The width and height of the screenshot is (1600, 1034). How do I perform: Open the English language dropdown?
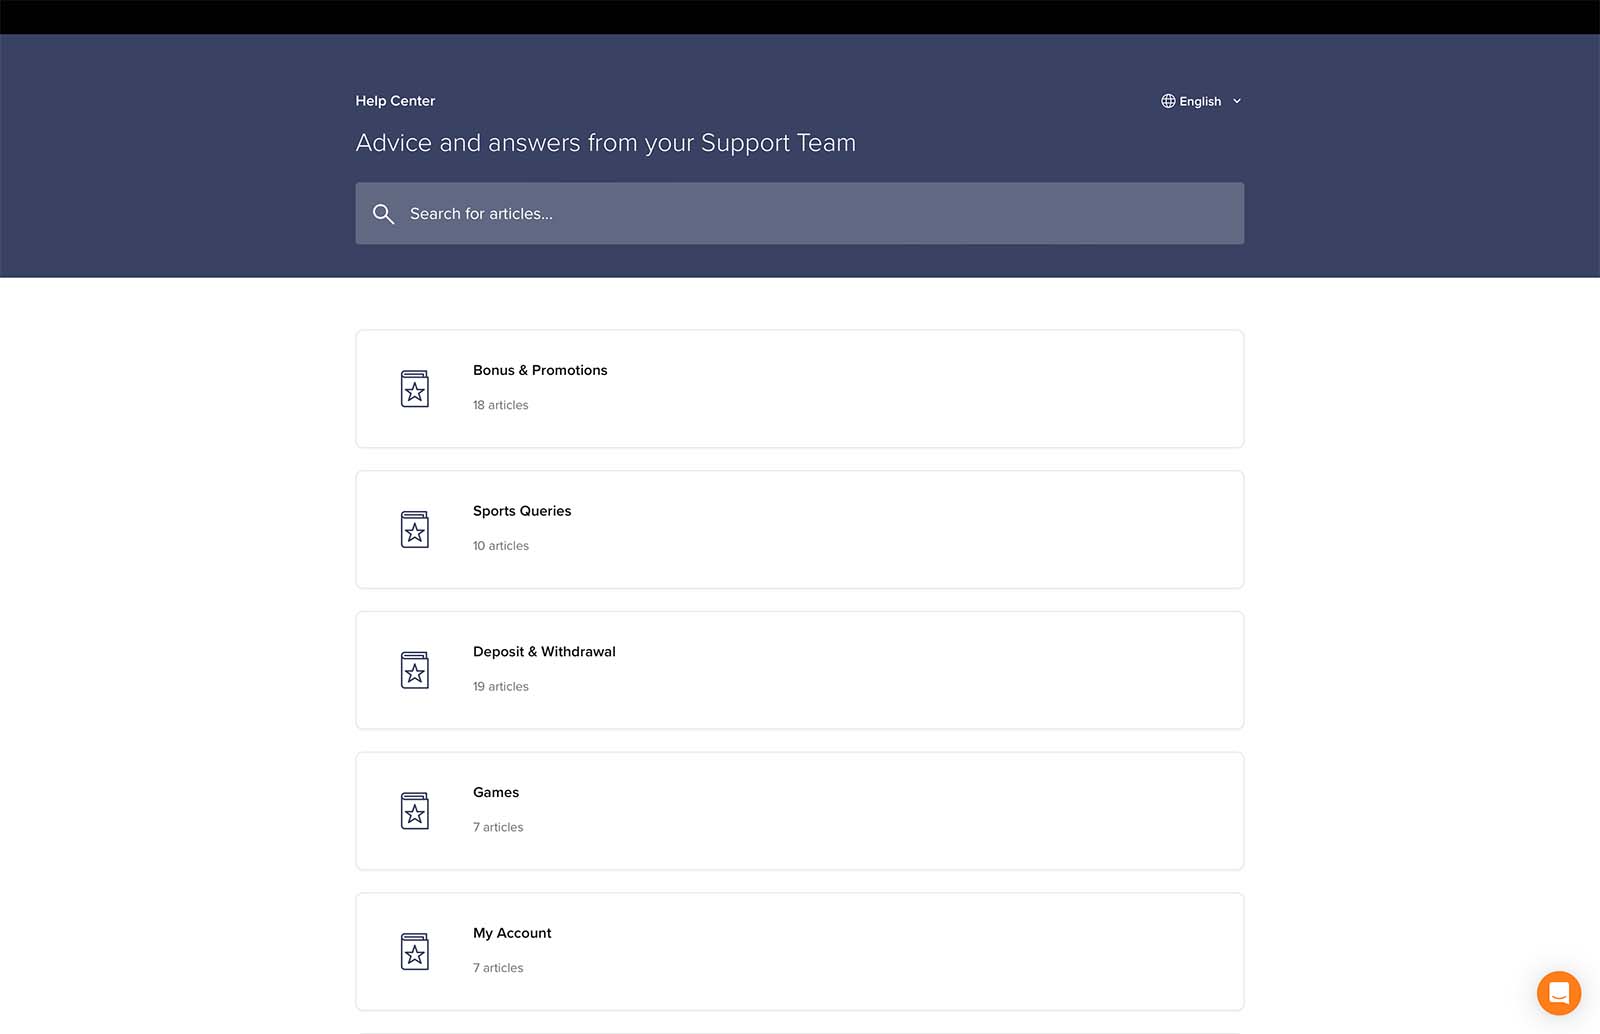[x=1200, y=101]
